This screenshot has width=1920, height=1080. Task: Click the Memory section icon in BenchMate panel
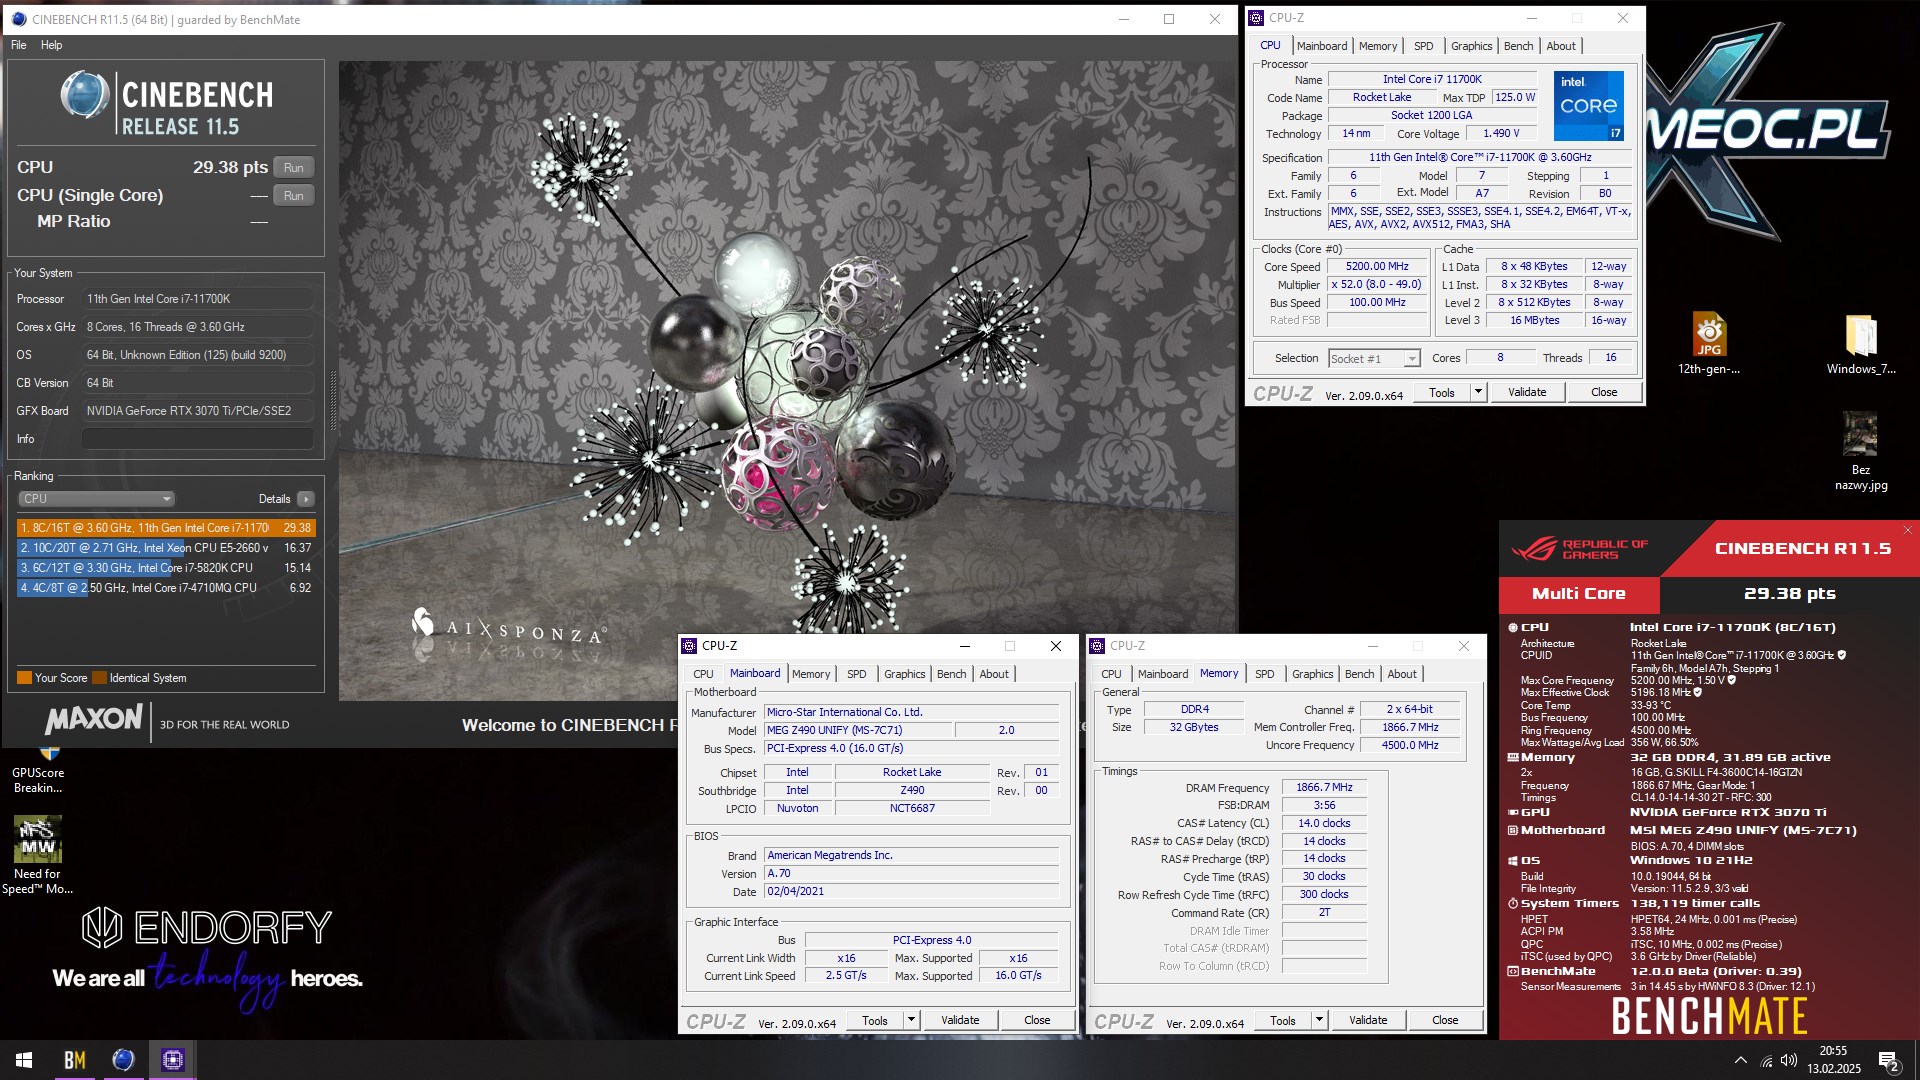coord(1513,758)
